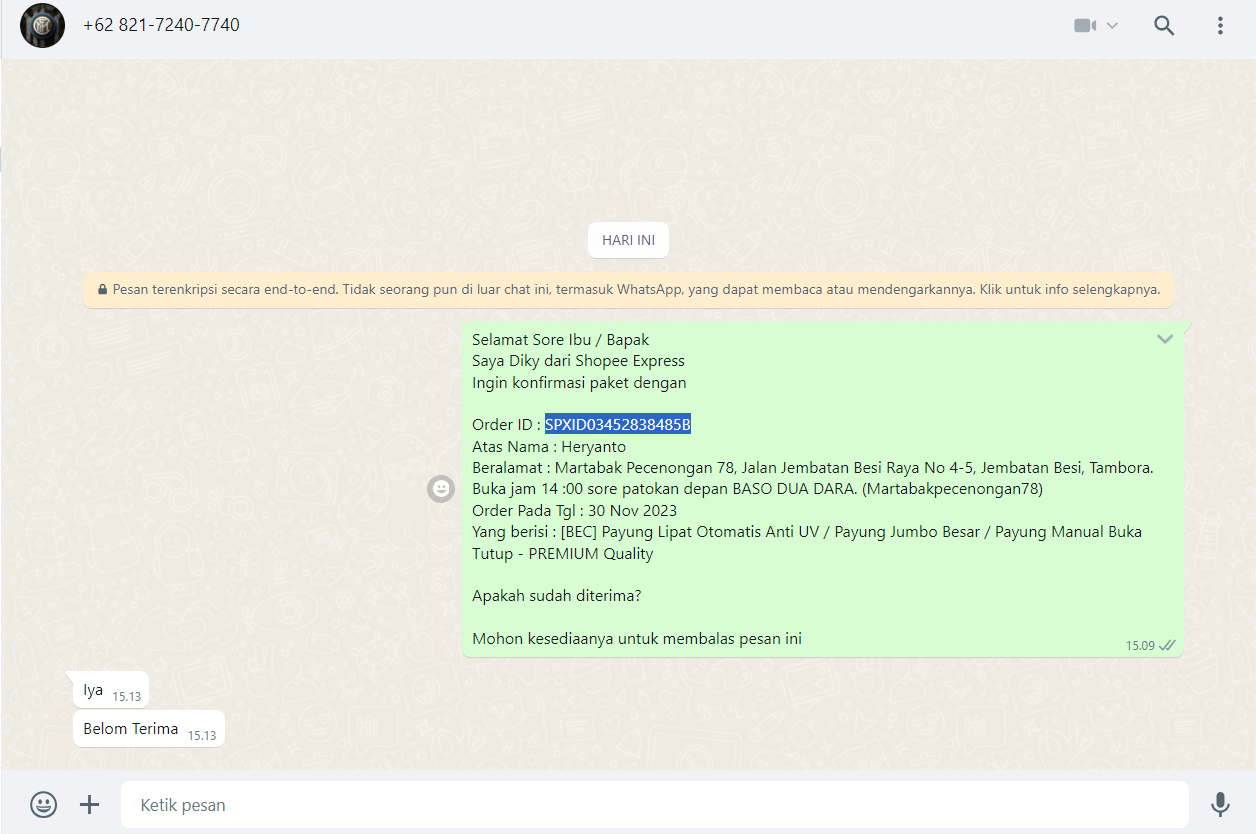The image size is (1256, 834).
Task: Expand the video call options dropdown
Action: pos(1112,26)
